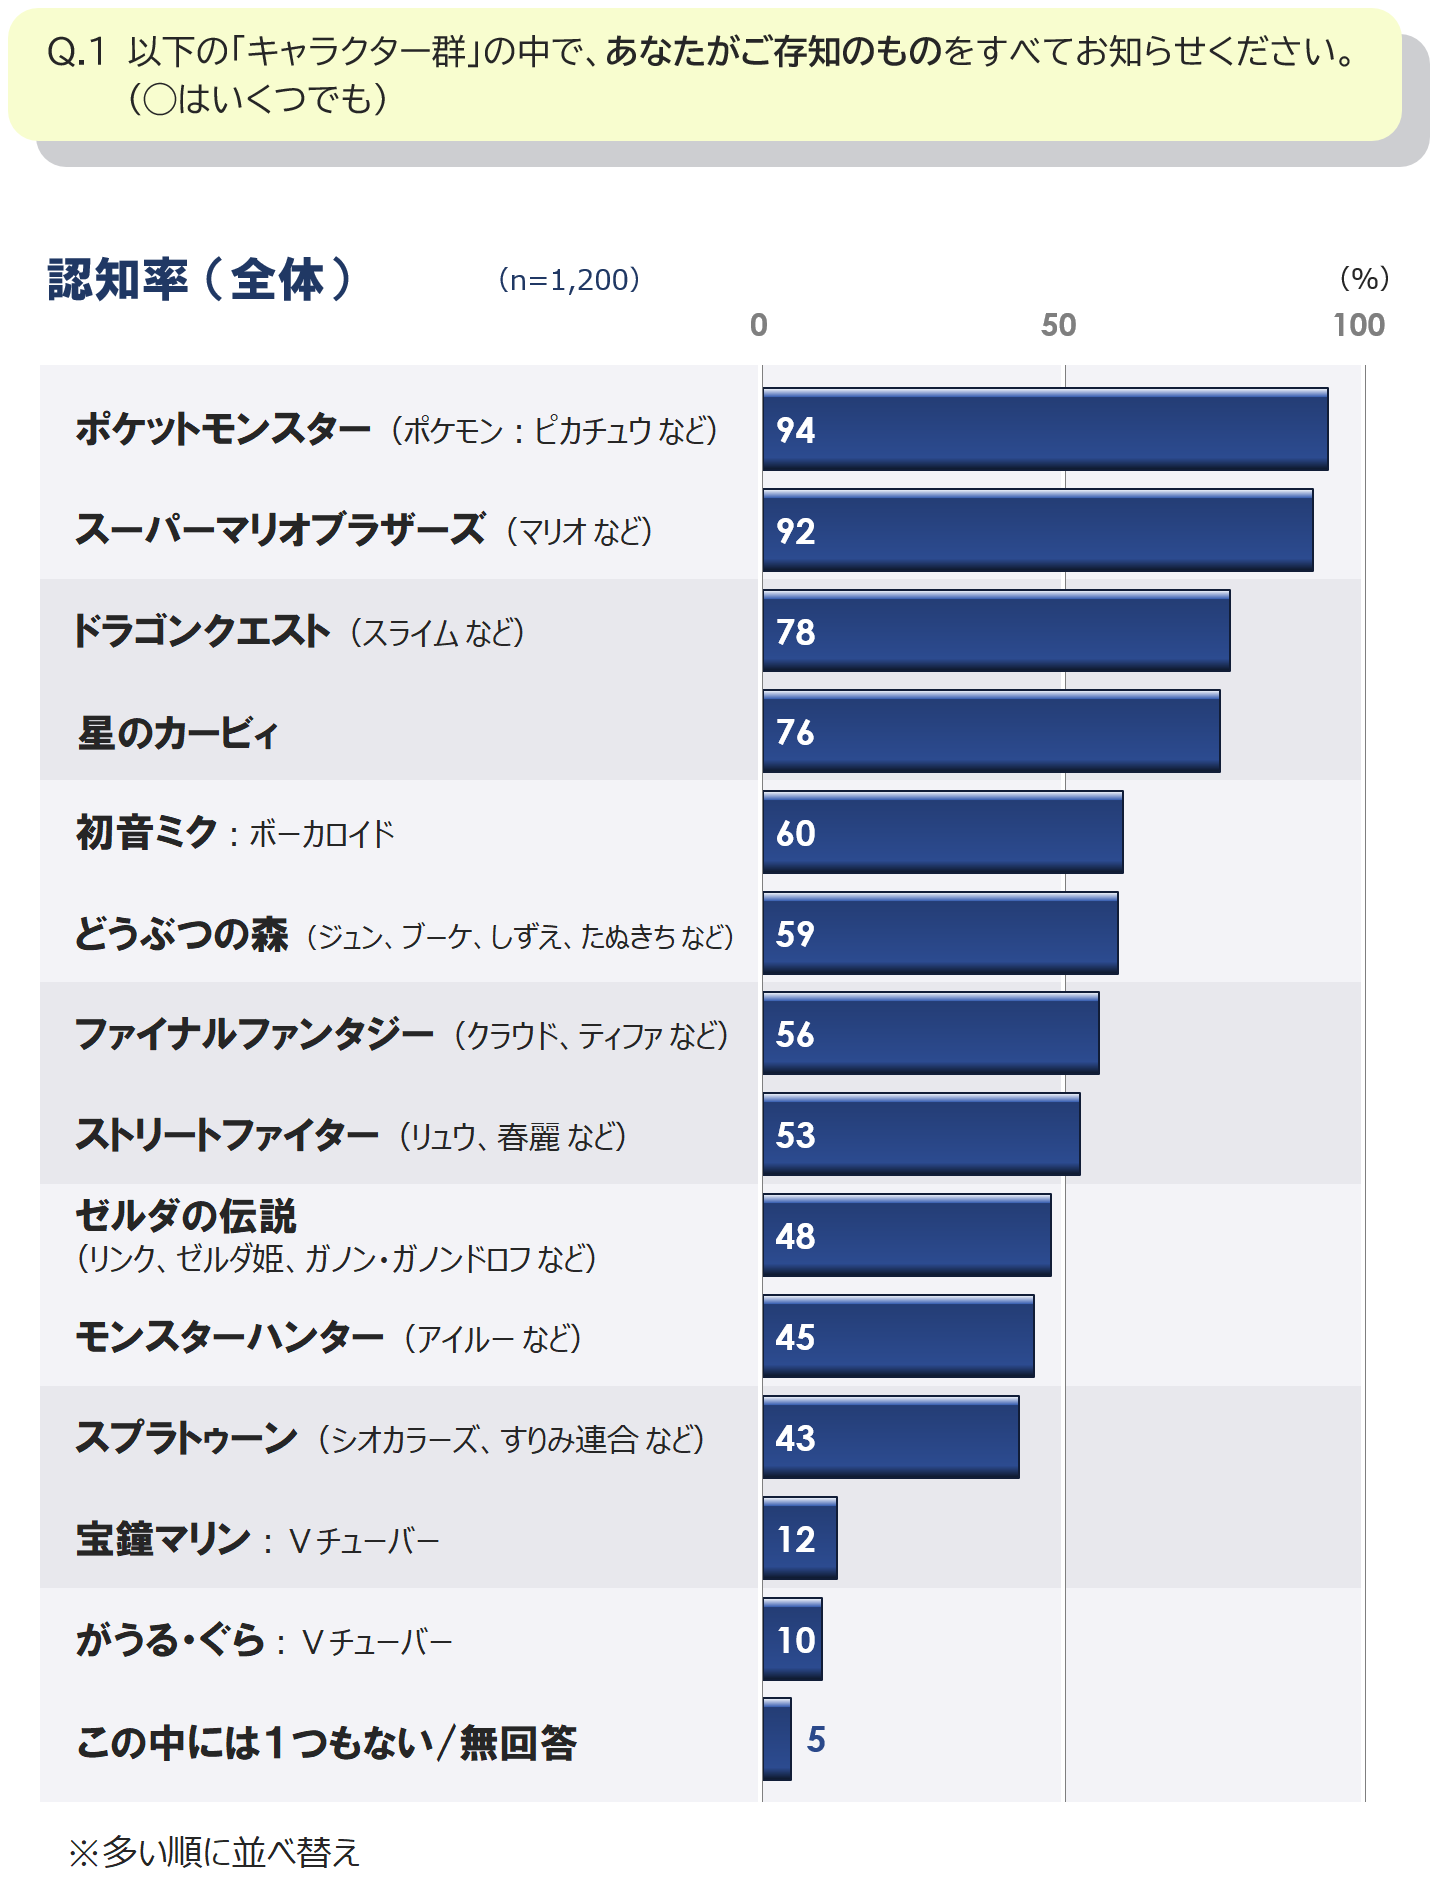1439x1888 pixels.
Task: Click the ドラゴンクエスト bar with value 78
Action: [996, 631]
